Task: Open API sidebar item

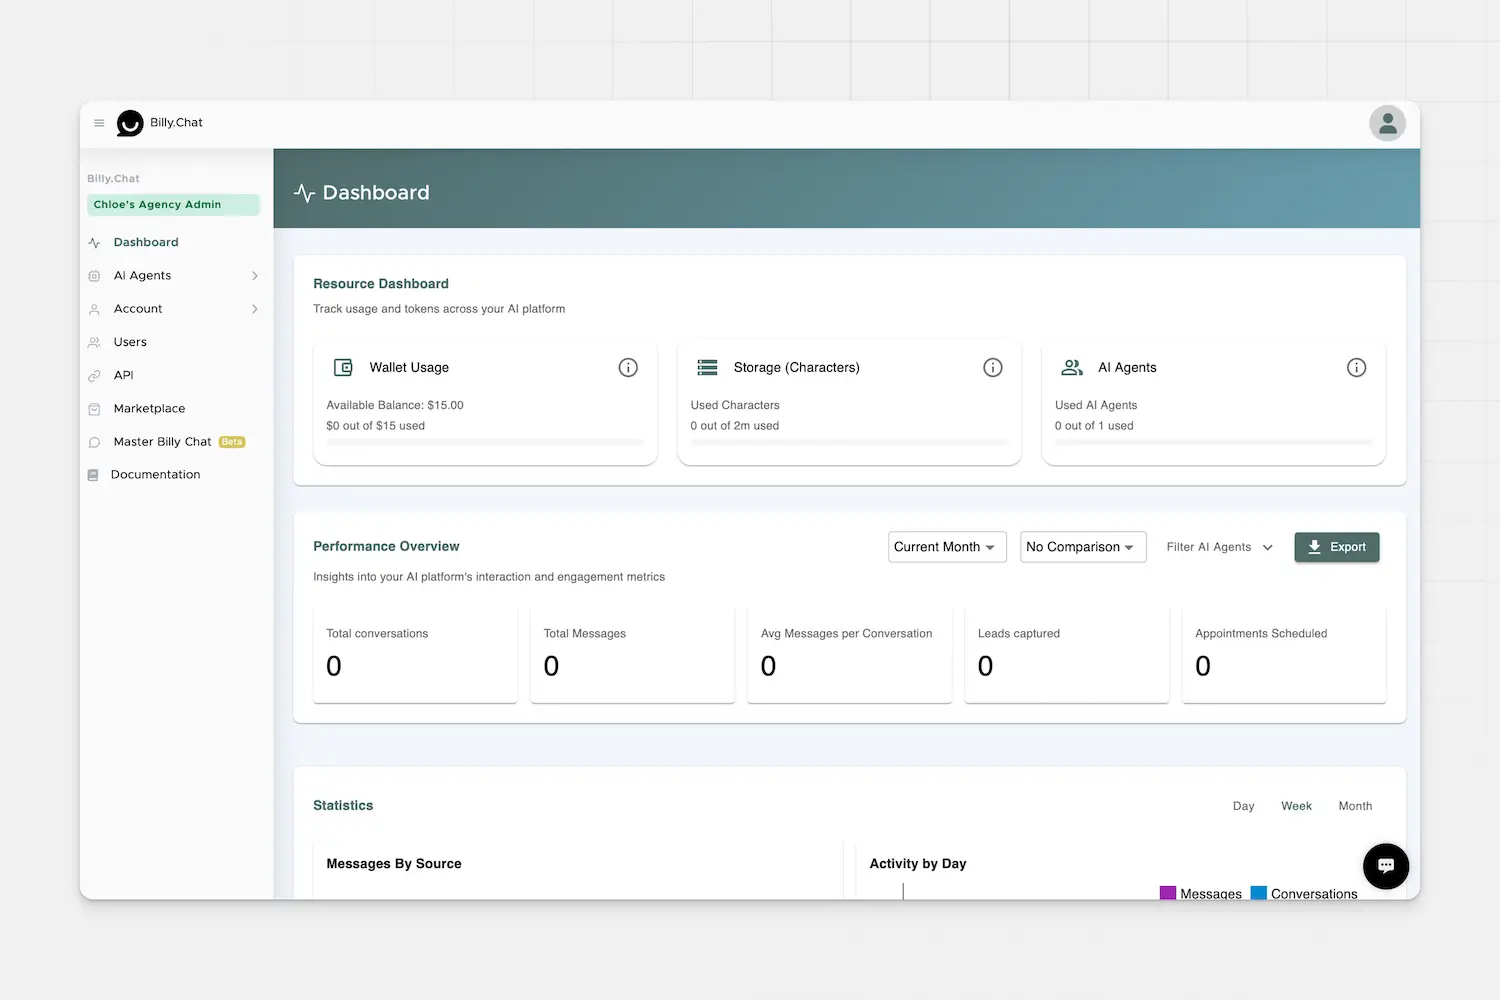Action: [x=123, y=376]
